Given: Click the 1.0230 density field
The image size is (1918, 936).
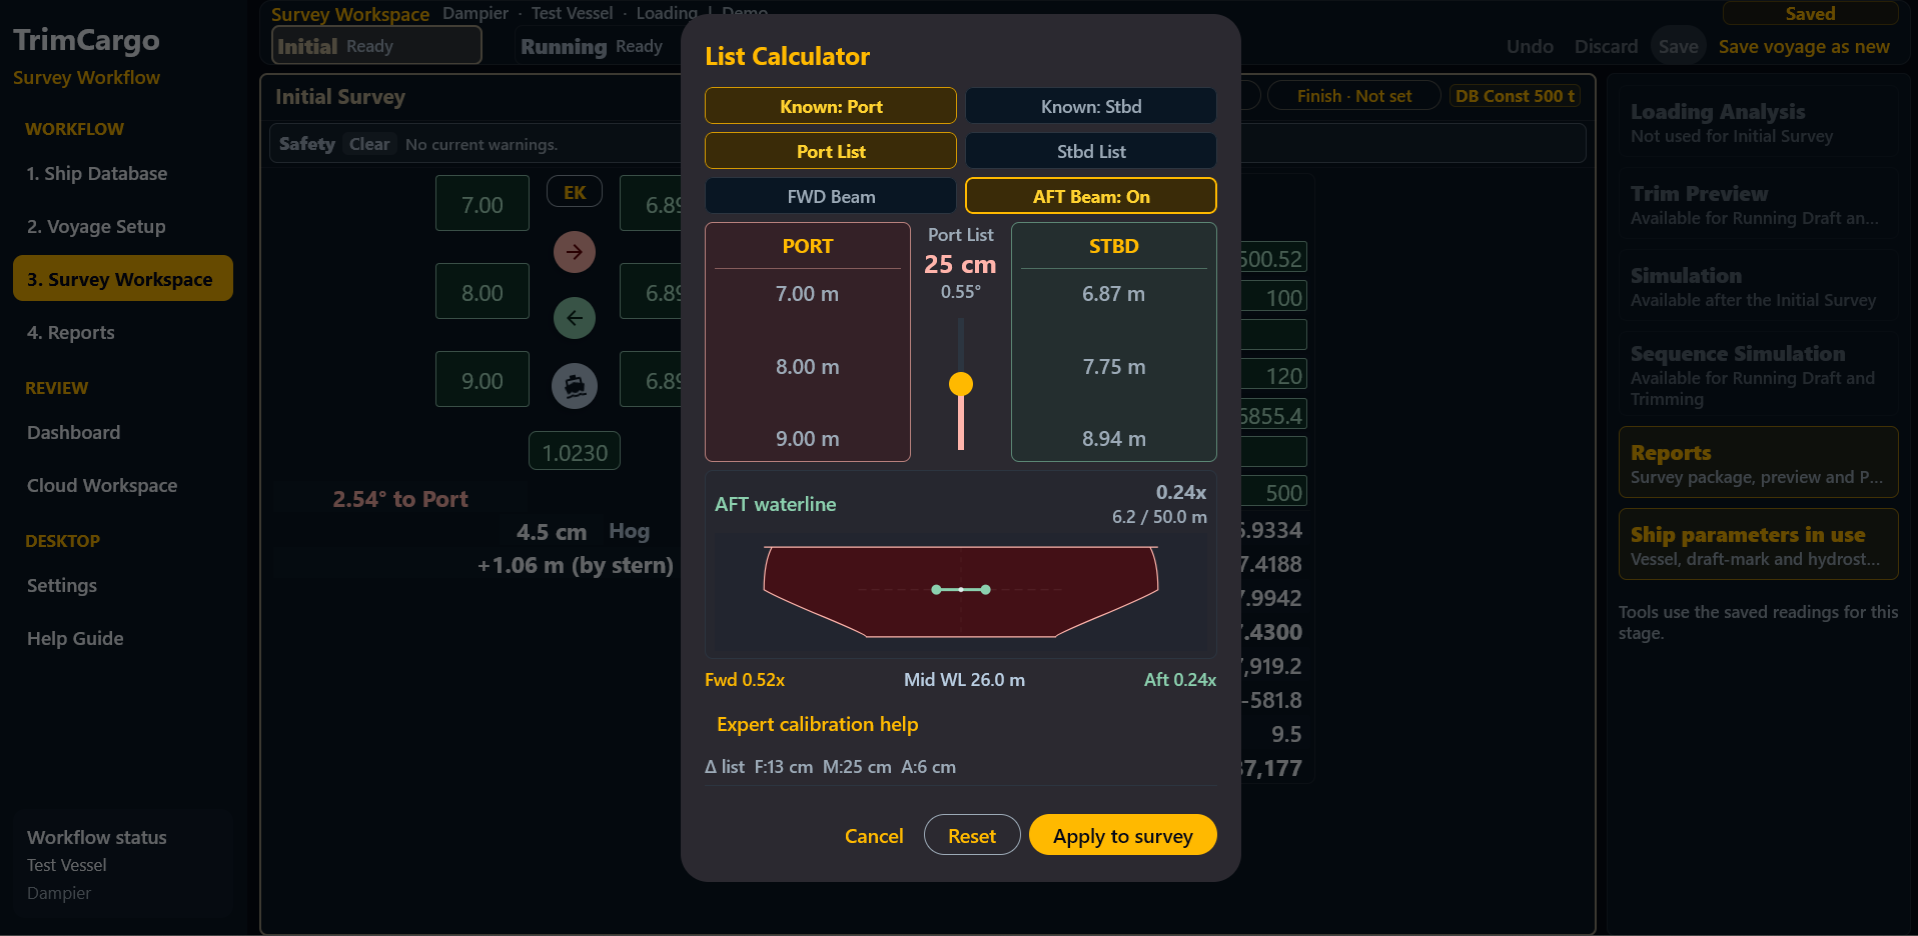Looking at the screenshot, I should click(x=575, y=452).
